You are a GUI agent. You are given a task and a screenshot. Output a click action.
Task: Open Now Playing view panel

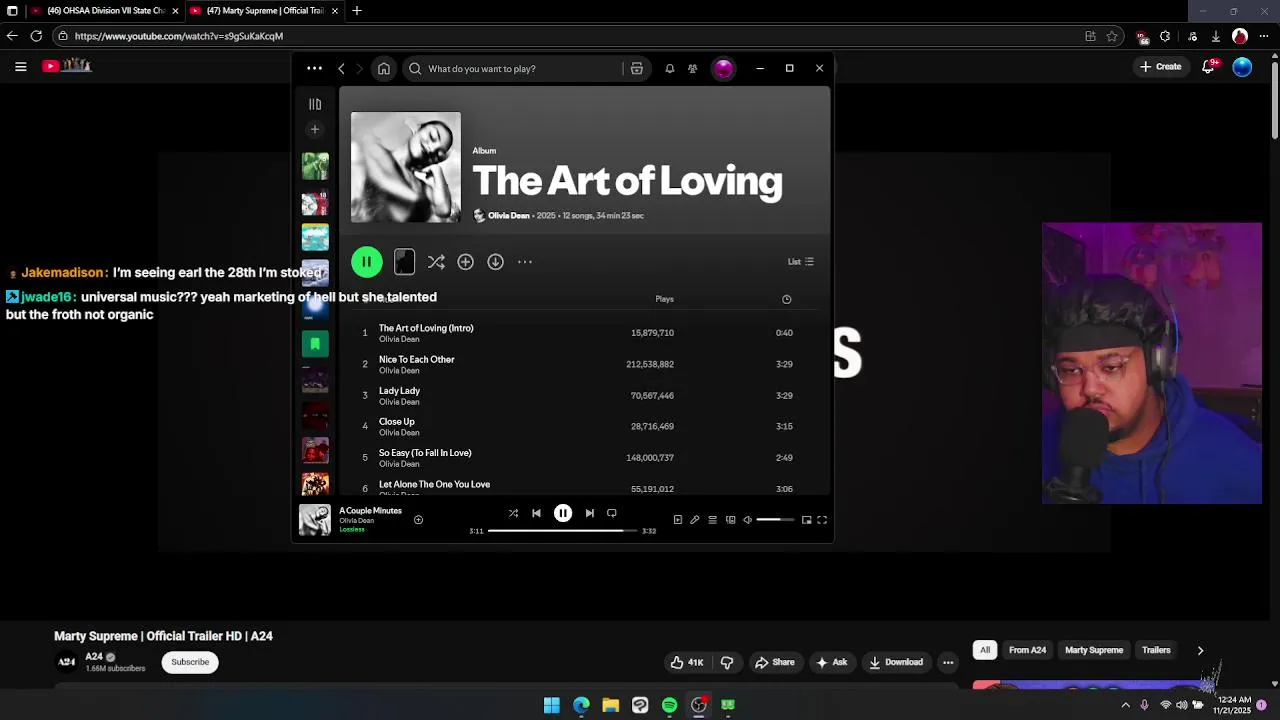click(x=677, y=520)
